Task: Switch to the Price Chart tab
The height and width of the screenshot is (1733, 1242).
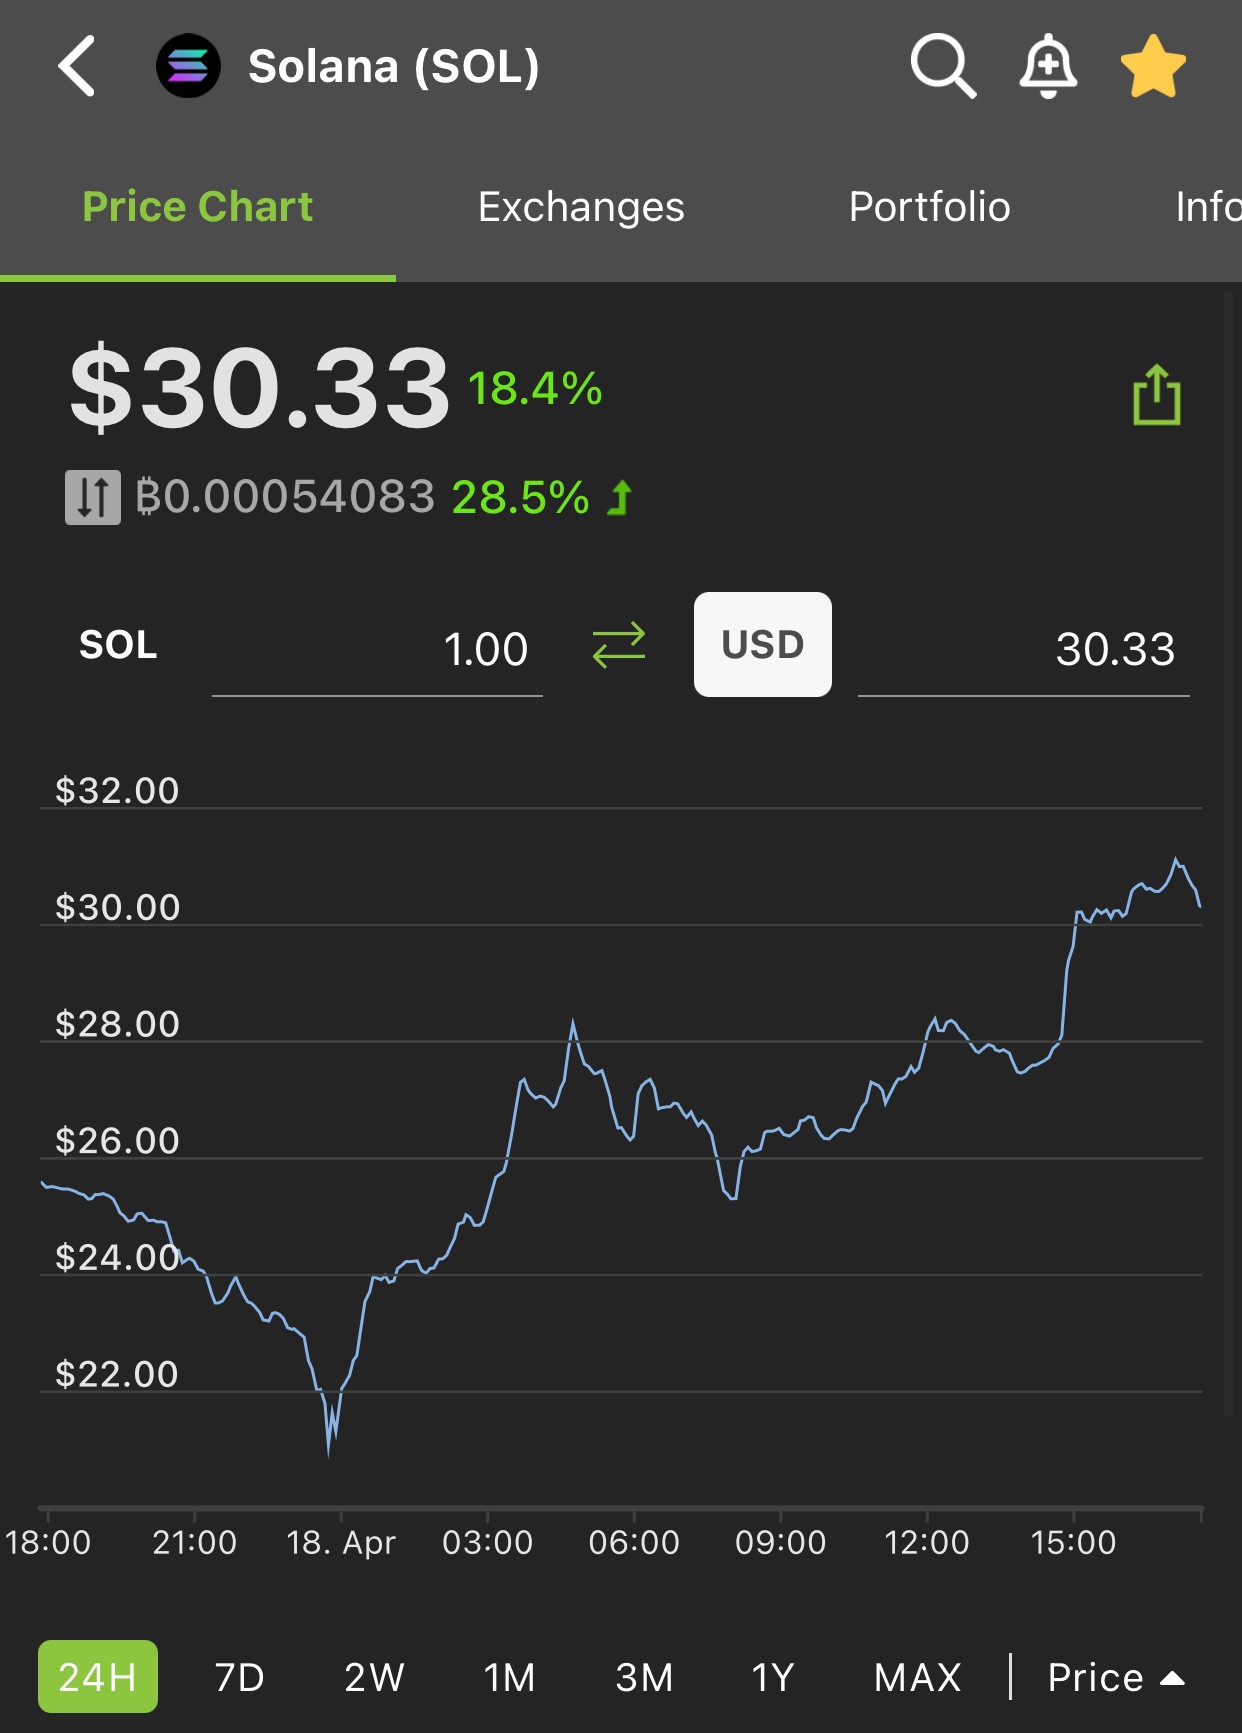Action: pos(198,207)
